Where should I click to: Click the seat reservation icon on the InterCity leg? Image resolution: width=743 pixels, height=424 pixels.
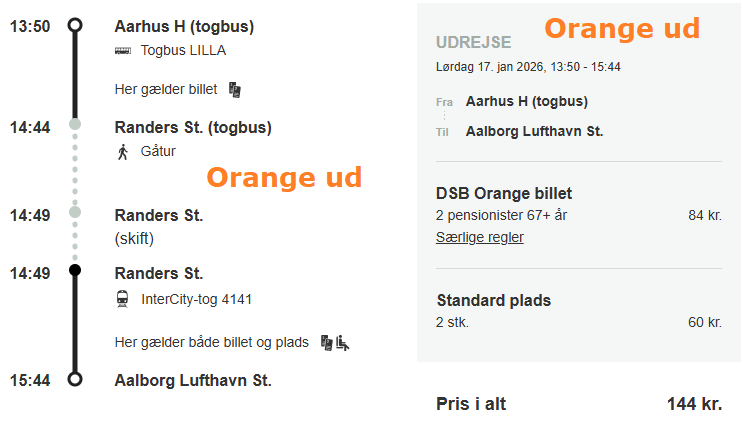click(x=342, y=342)
